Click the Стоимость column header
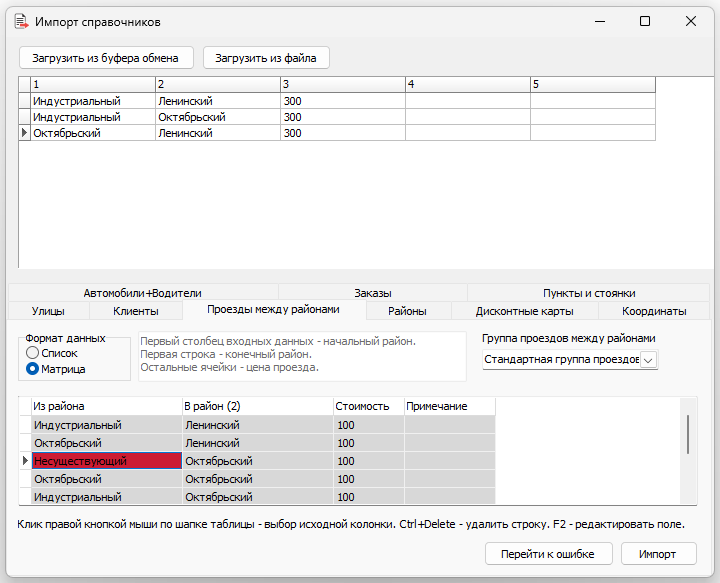The width and height of the screenshot is (720, 583). click(369, 406)
